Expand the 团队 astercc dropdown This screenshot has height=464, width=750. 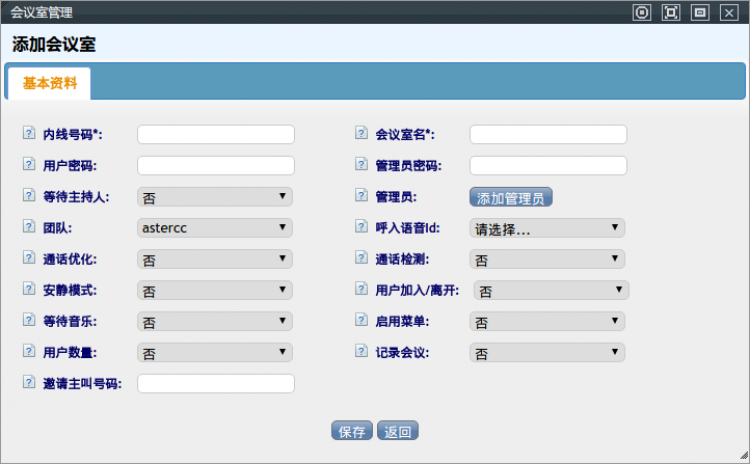coord(215,228)
